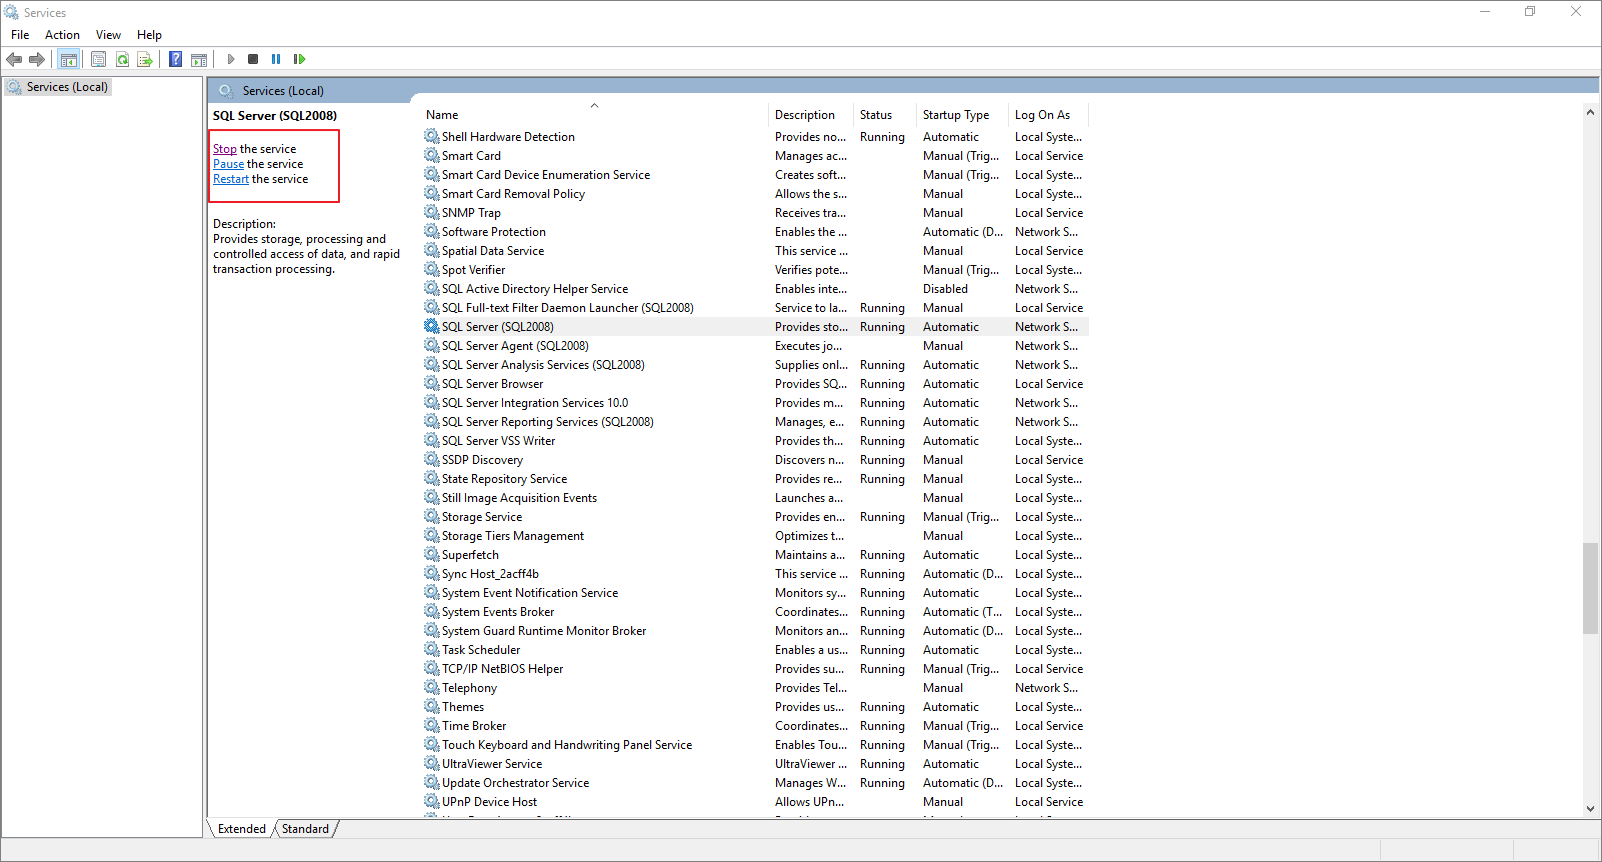The image size is (1602, 862).
Task: Click the green Refresh toolbar icon
Action: pos(122,60)
